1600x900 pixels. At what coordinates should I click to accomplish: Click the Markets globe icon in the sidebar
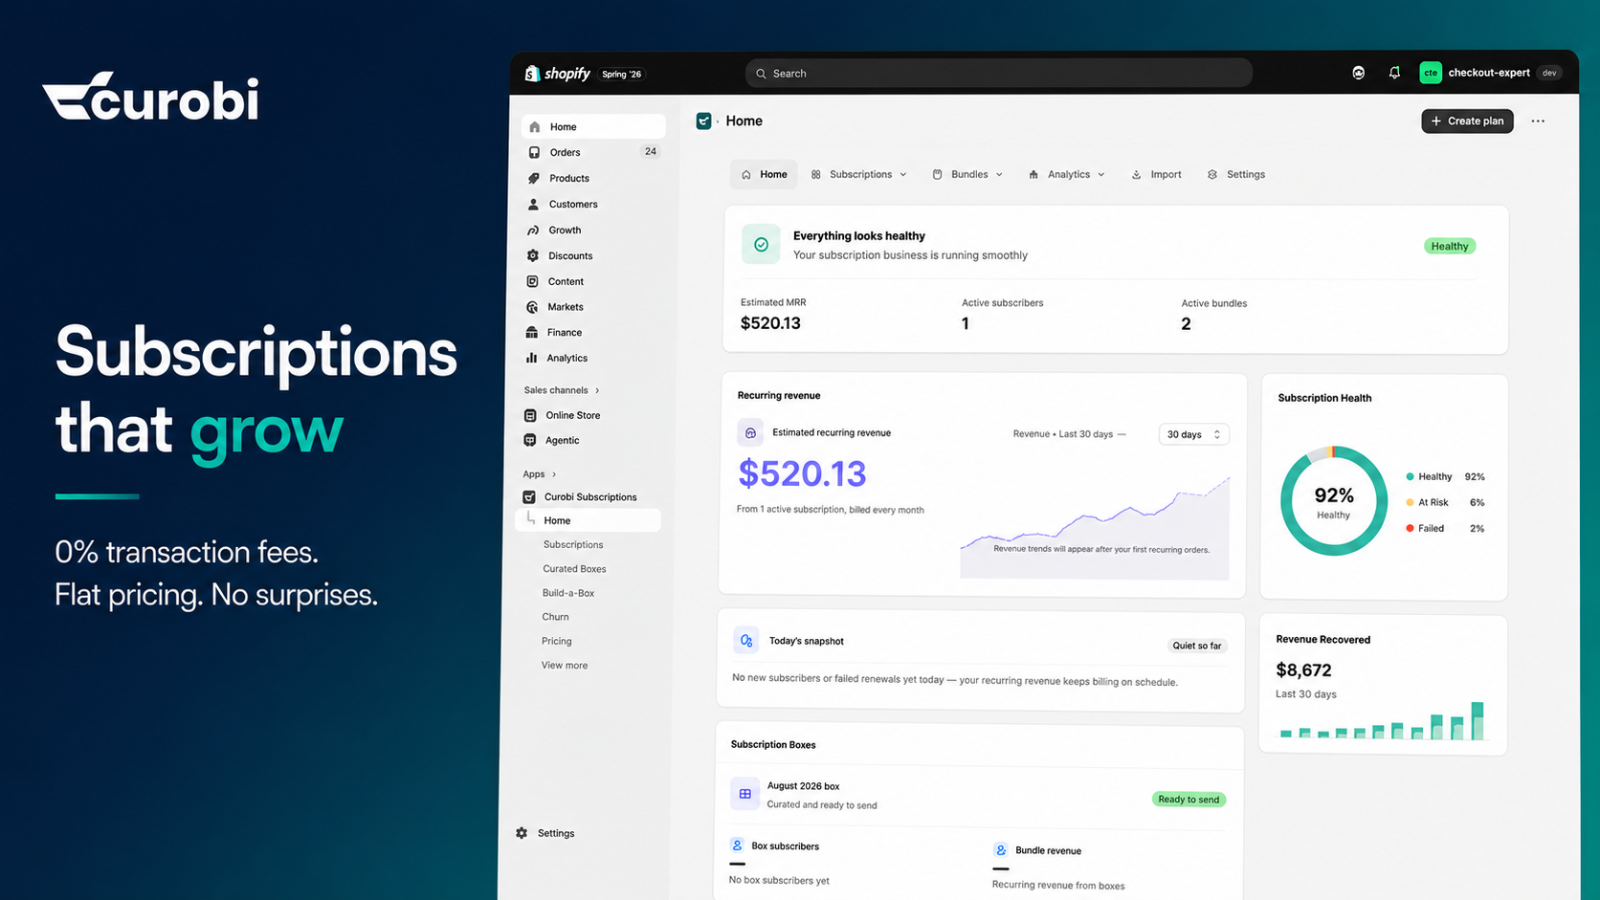pos(532,307)
